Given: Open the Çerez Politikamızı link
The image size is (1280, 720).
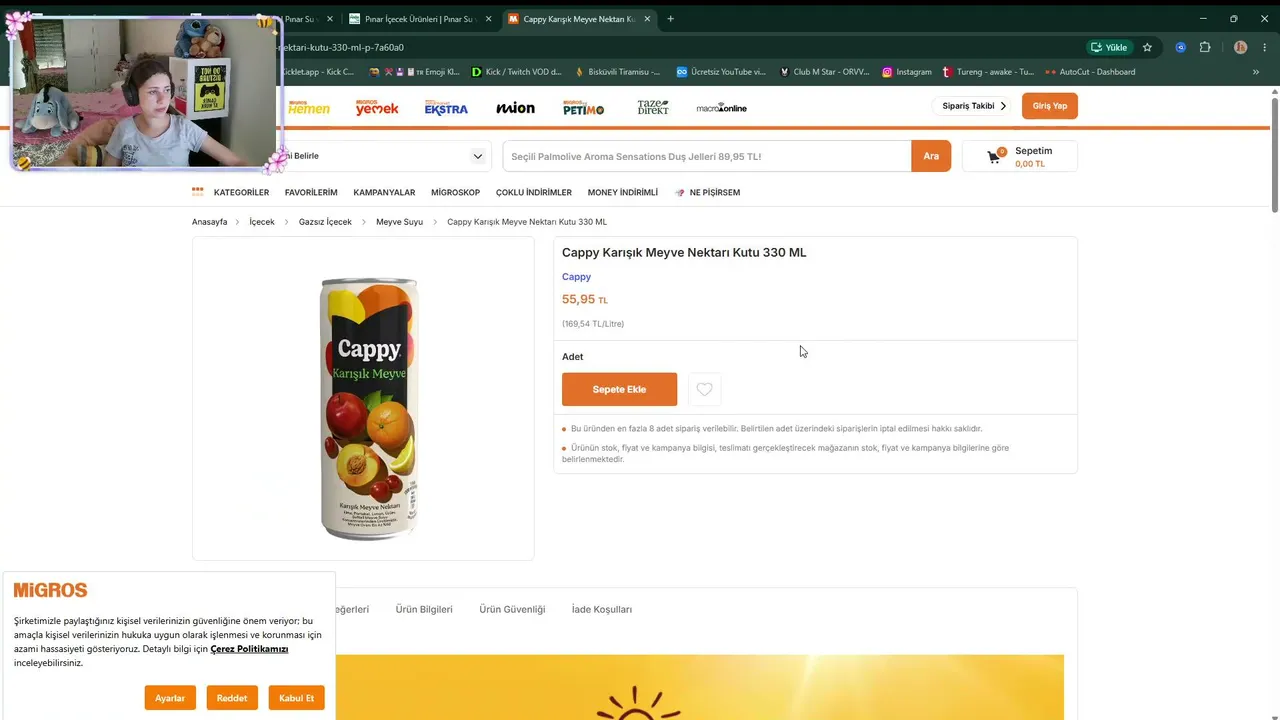Looking at the screenshot, I should pyautogui.click(x=249, y=649).
